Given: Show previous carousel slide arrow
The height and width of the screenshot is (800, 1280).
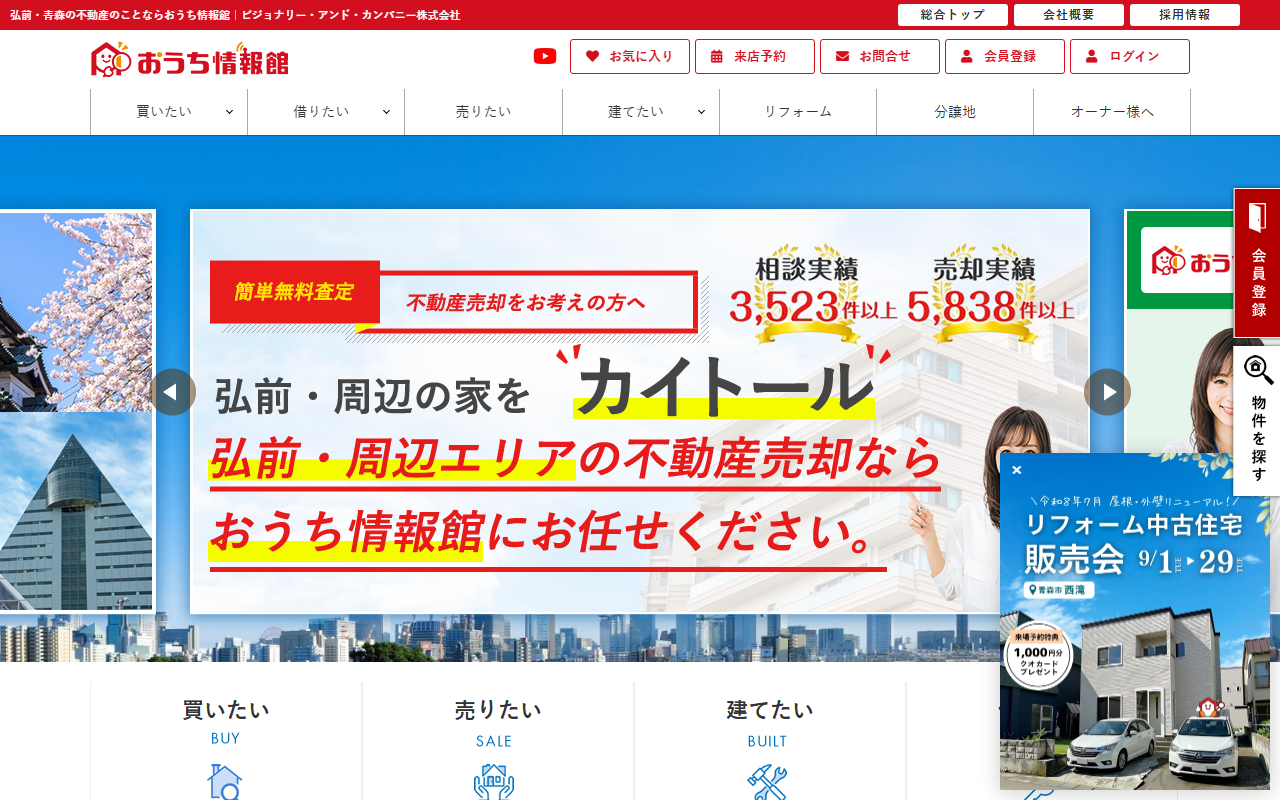Looking at the screenshot, I should 173,392.
